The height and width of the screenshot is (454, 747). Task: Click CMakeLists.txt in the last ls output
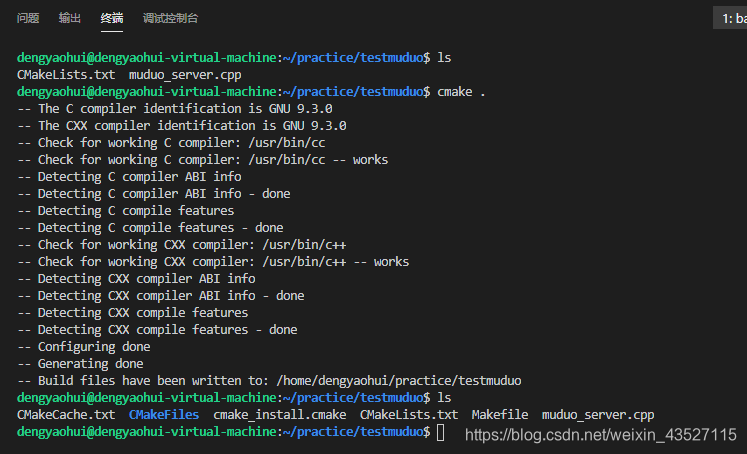point(409,415)
